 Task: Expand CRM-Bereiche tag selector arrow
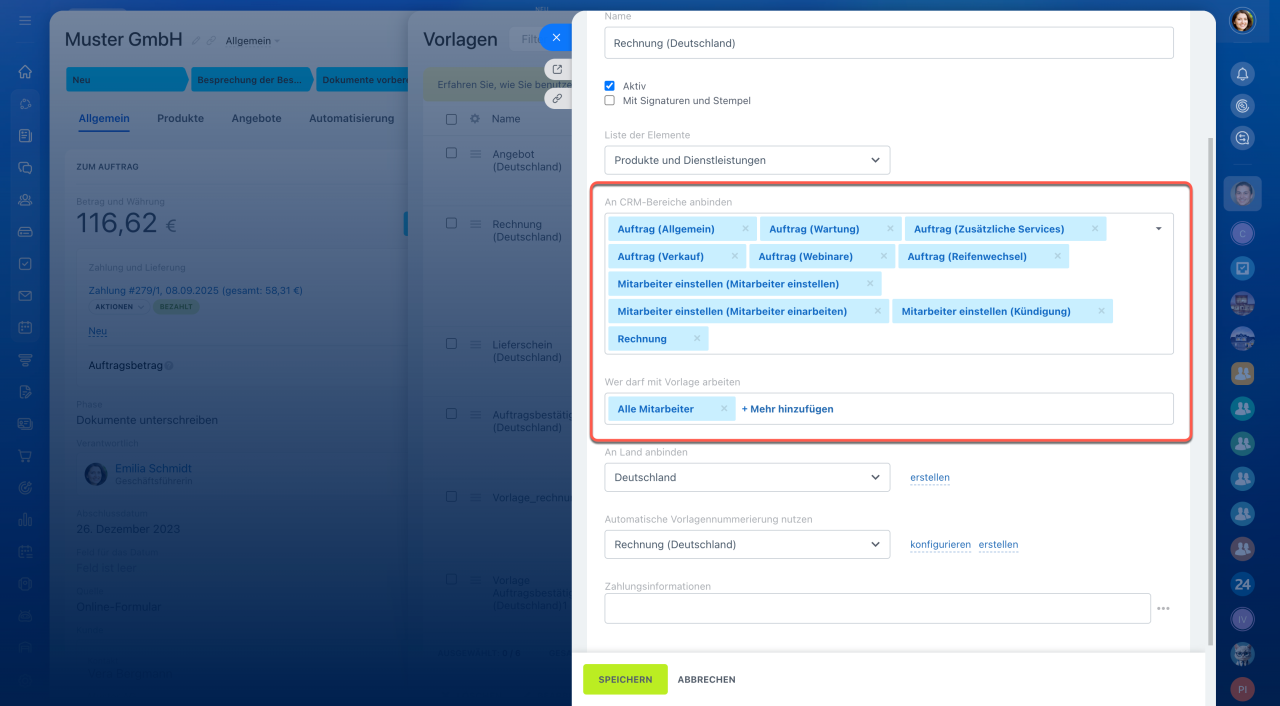pos(1158,229)
